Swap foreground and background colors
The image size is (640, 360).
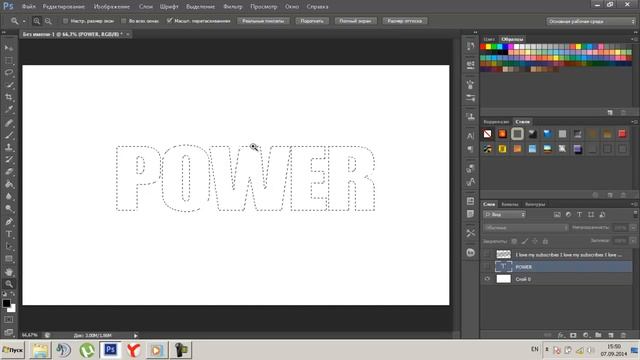tap(13, 294)
